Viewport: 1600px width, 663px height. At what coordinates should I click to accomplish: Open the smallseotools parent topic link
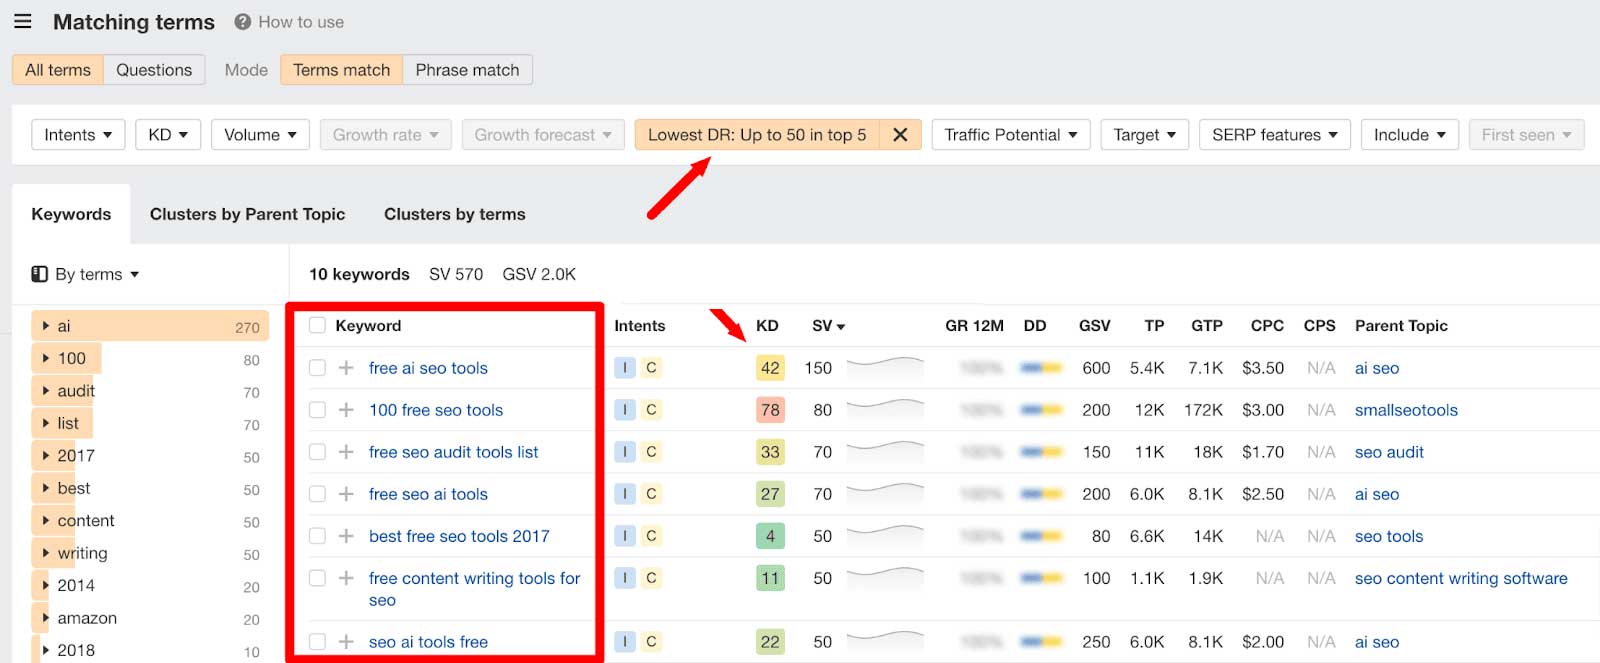(x=1406, y=410)
